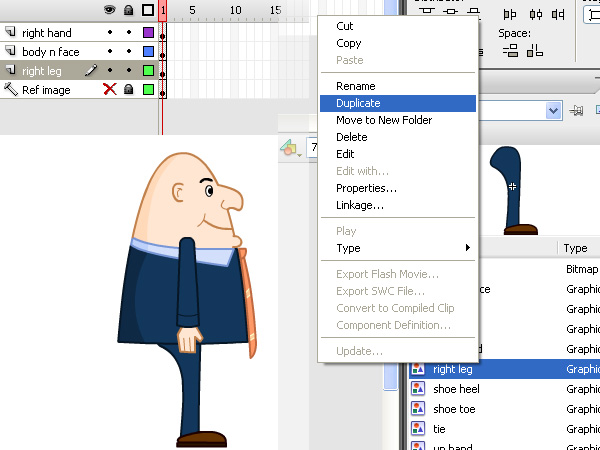Choose Edit in the context menu
The height and width of the screenshot is (450, 600).
tap(345, 154)
